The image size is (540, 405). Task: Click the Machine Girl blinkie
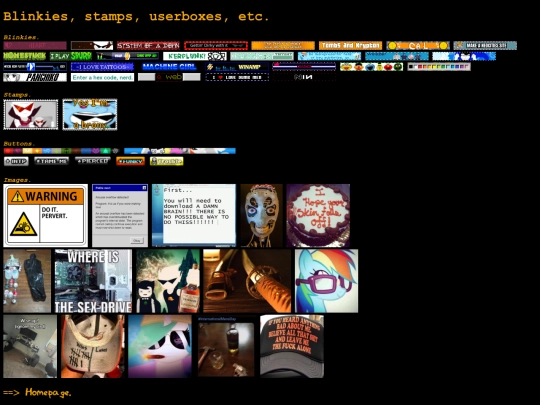tap(169, 67)
